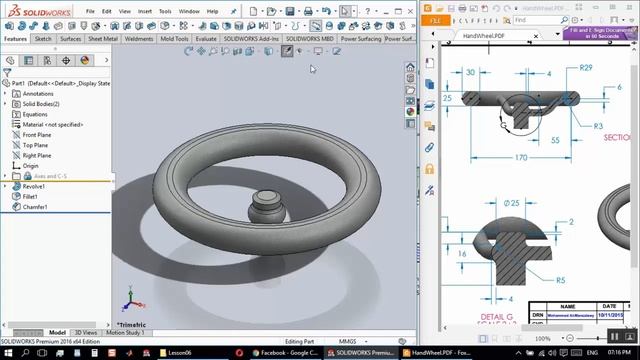The image size is (640, 360).
Task: Switch to the Evaluate tab
Action: [x=206, y=39]
